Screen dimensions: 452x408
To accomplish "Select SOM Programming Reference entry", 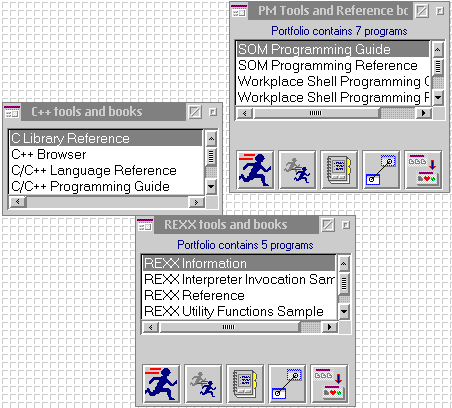I will 328,65.
